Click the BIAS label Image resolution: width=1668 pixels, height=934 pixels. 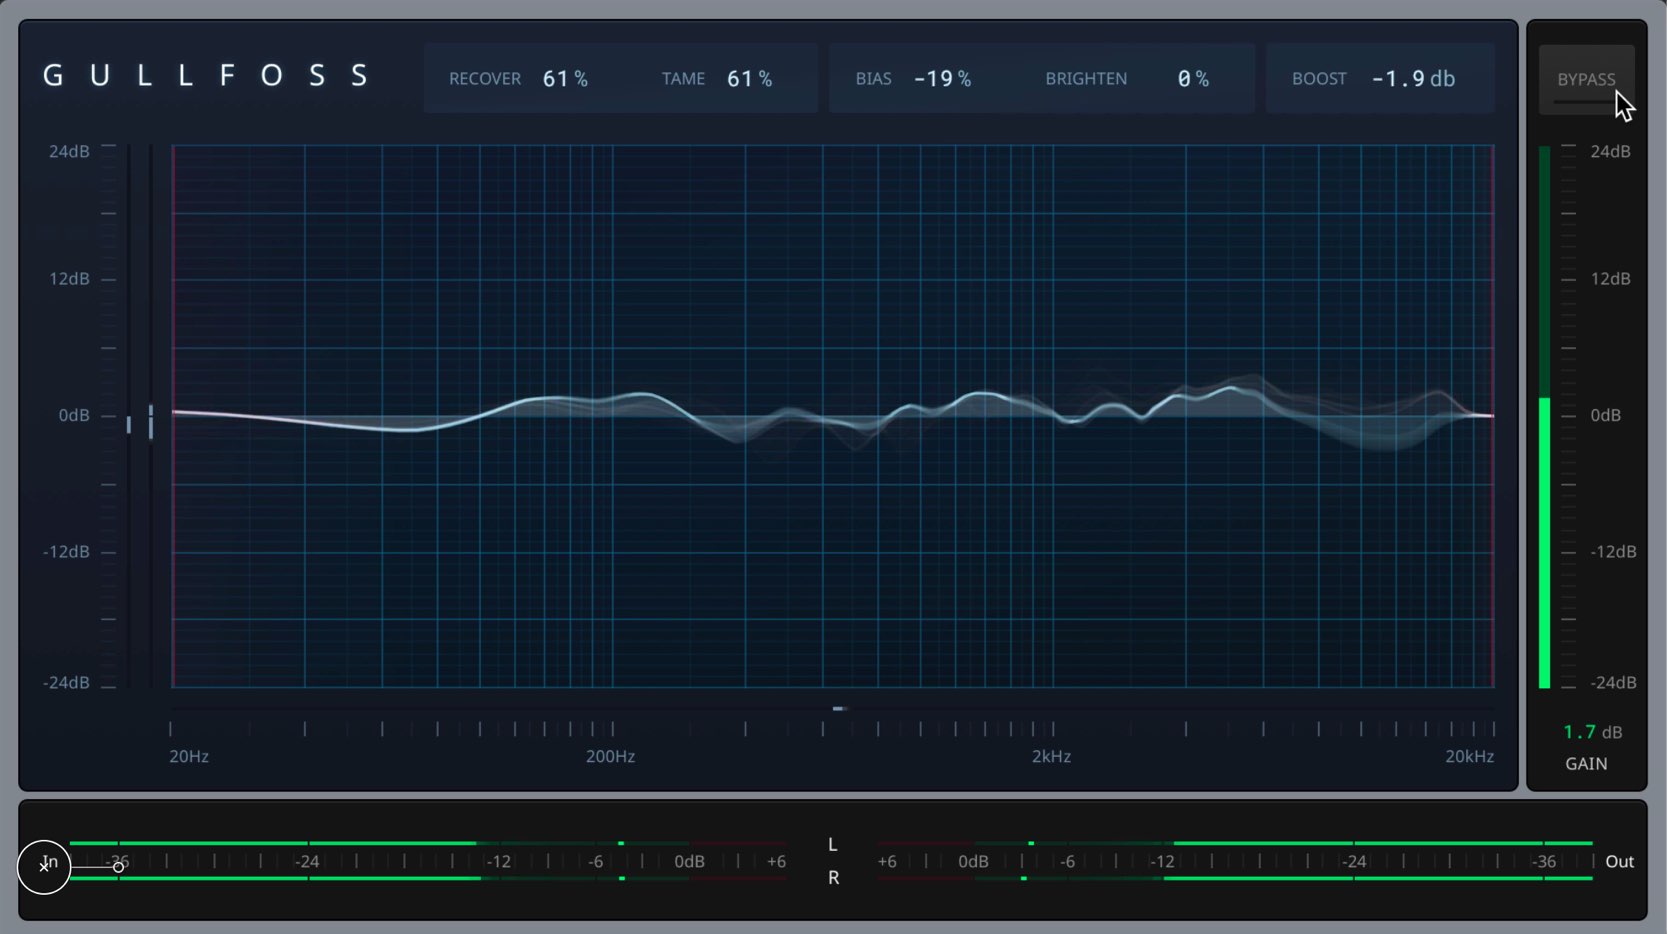873,79
